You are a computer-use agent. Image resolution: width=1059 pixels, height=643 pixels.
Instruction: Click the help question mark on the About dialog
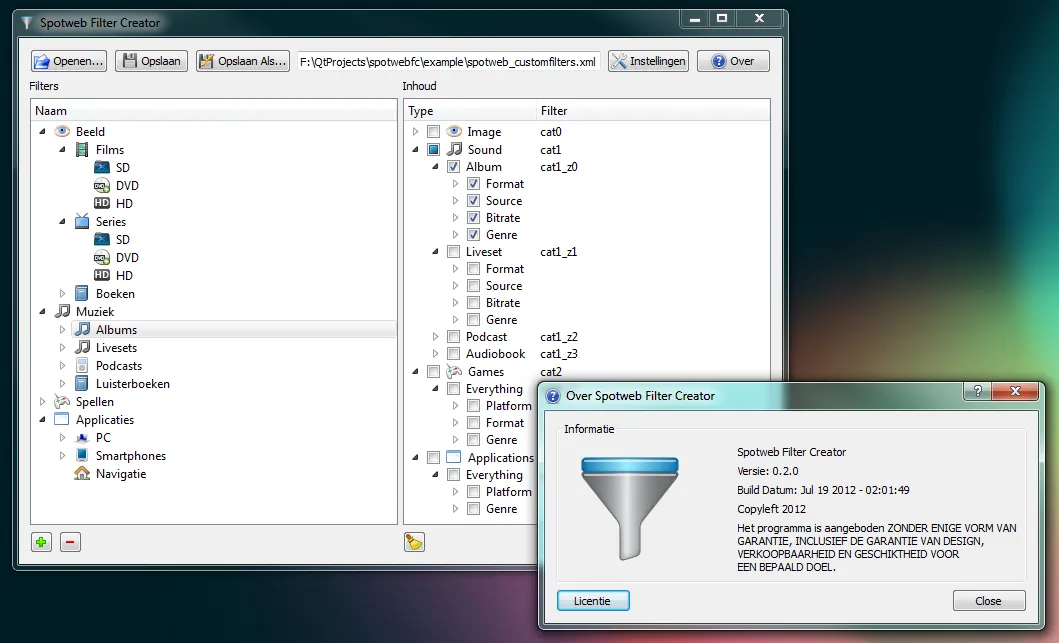pos(976,391)
